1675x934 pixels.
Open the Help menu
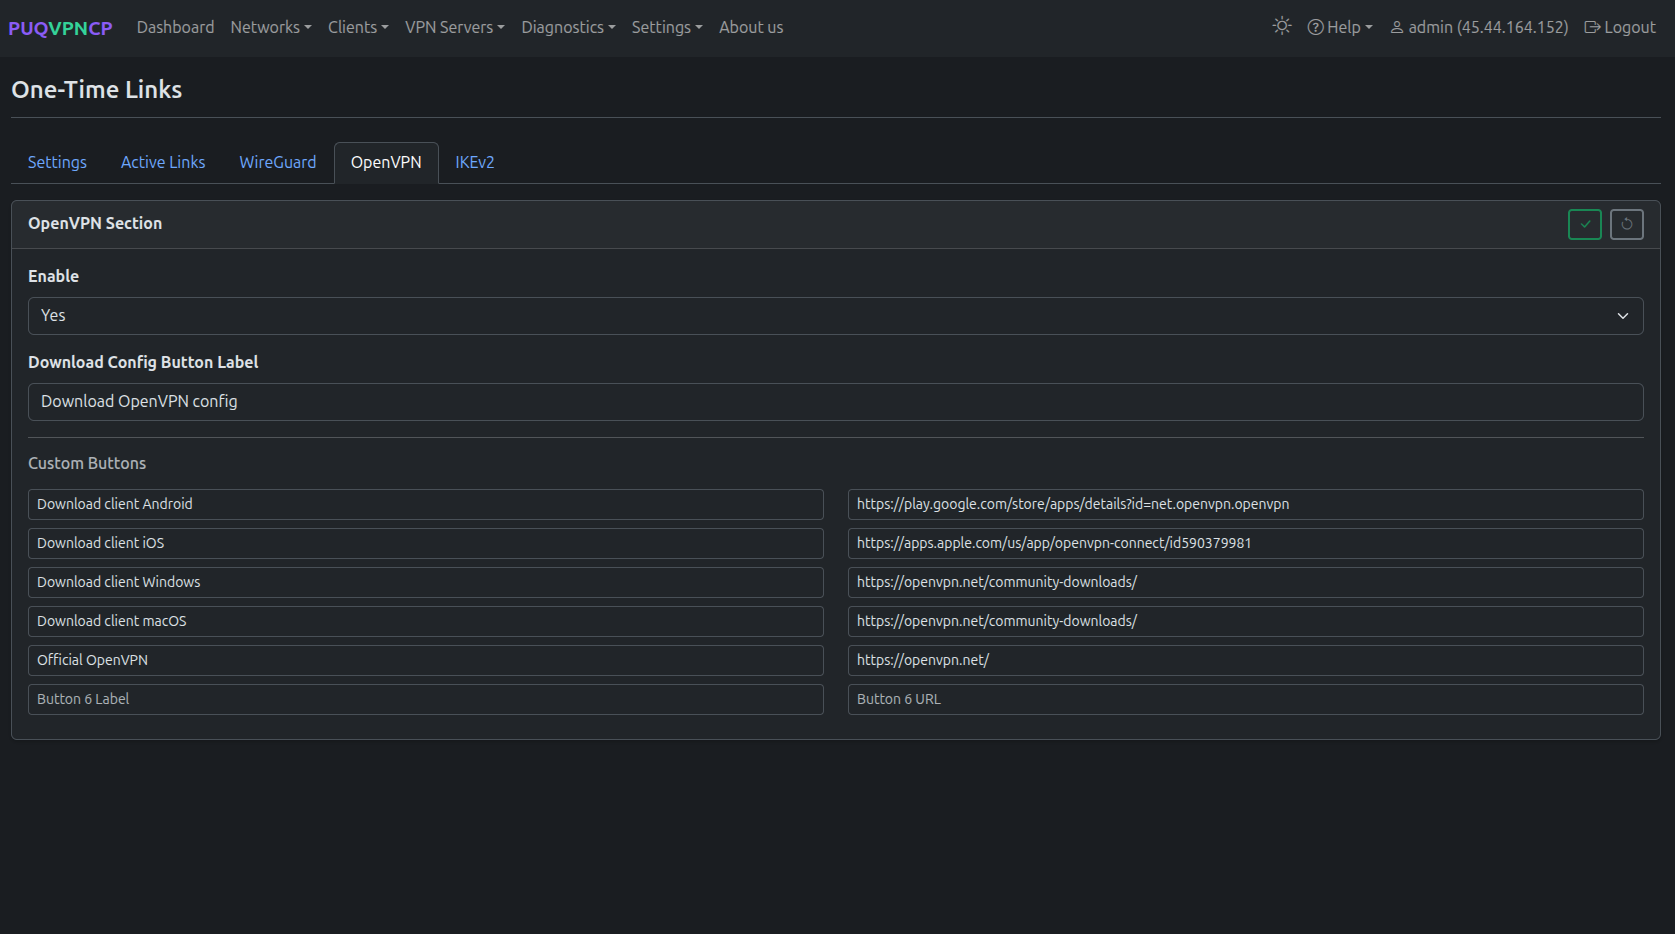point(1340,27)
